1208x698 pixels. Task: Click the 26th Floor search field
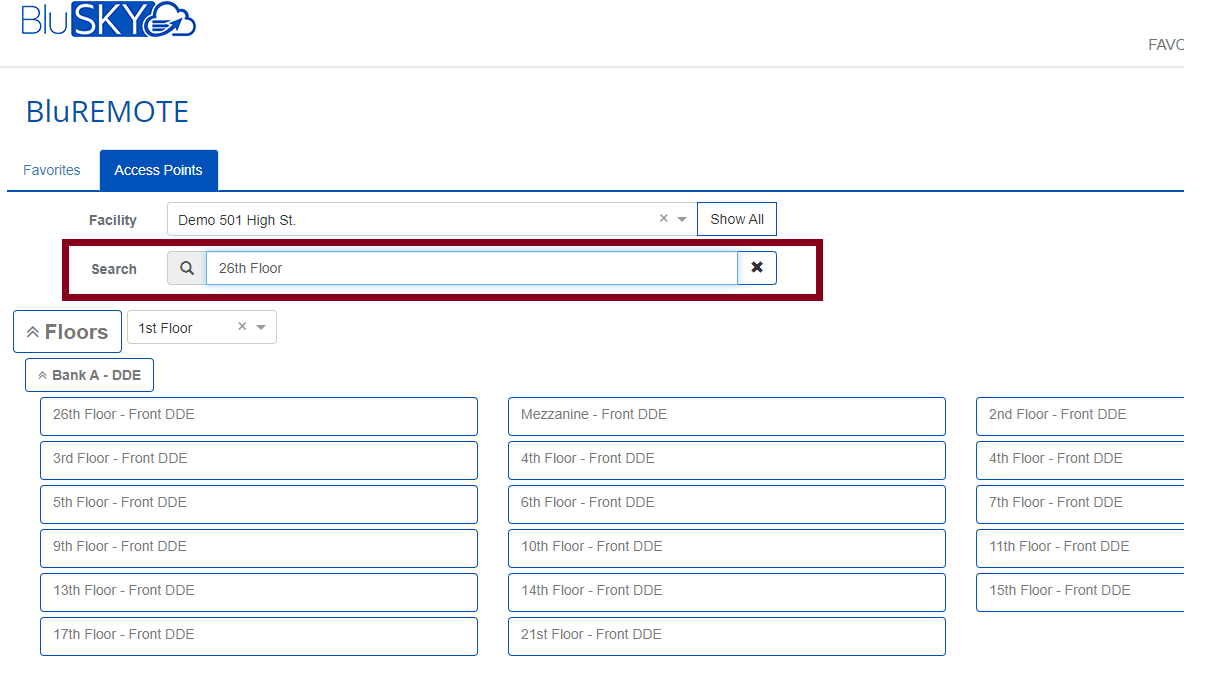point(471,268)
